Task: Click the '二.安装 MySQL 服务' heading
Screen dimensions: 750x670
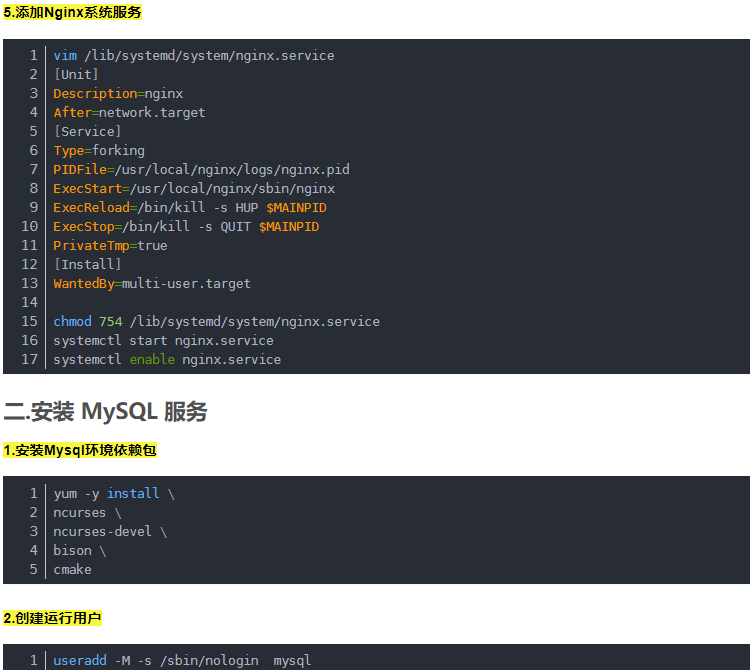Action: point(106,412)
